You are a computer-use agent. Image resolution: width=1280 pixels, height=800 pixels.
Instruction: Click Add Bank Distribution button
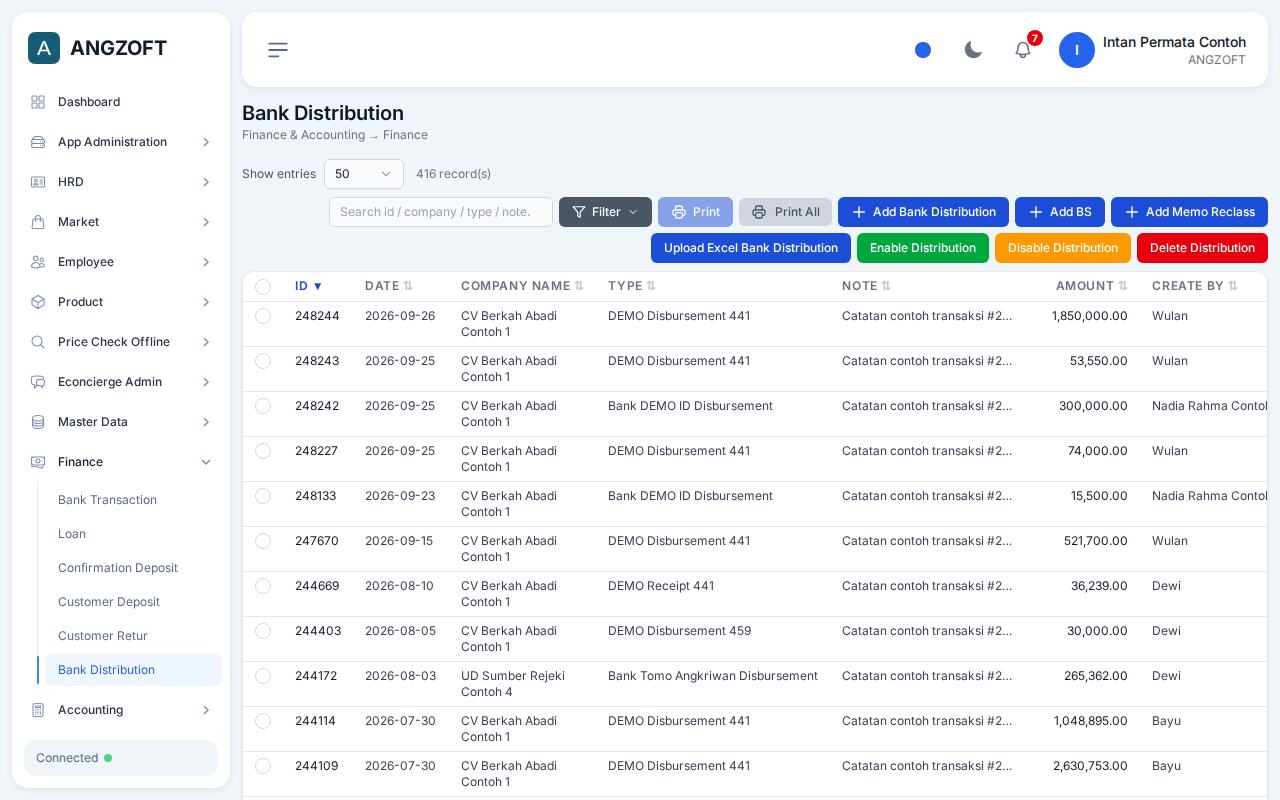tap(923, 212)
